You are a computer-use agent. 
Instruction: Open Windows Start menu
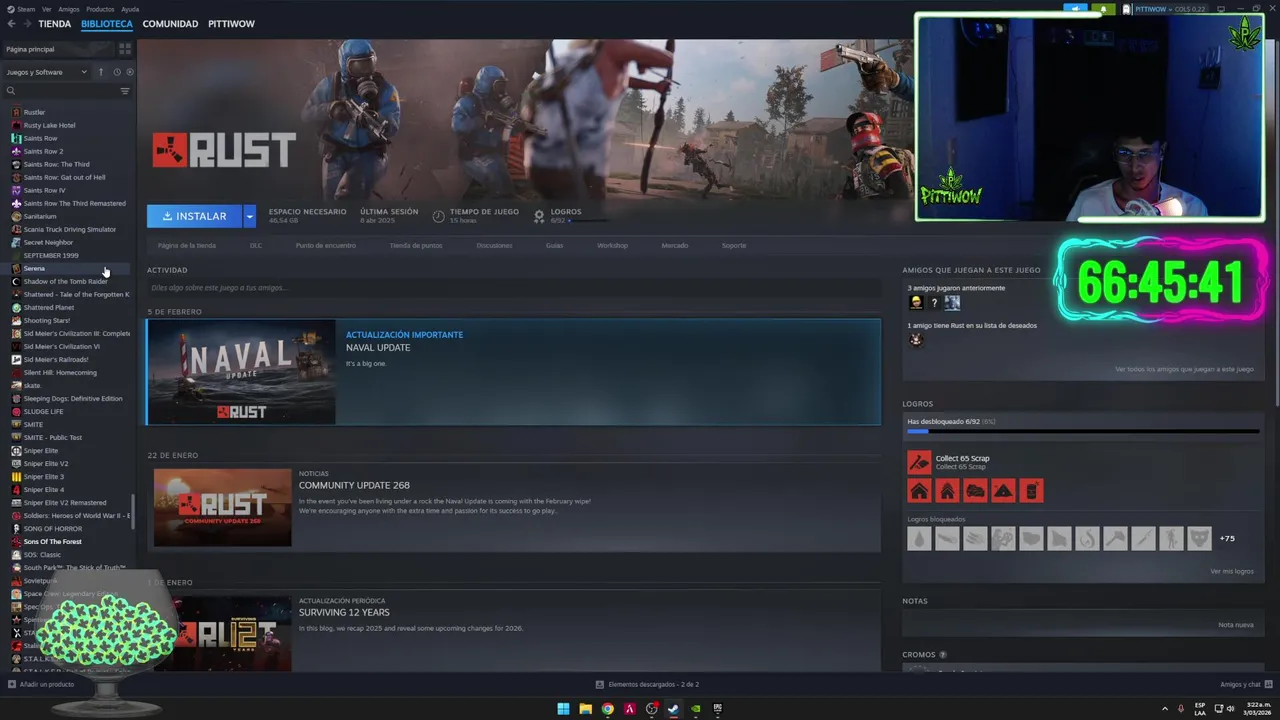[563, 709]
